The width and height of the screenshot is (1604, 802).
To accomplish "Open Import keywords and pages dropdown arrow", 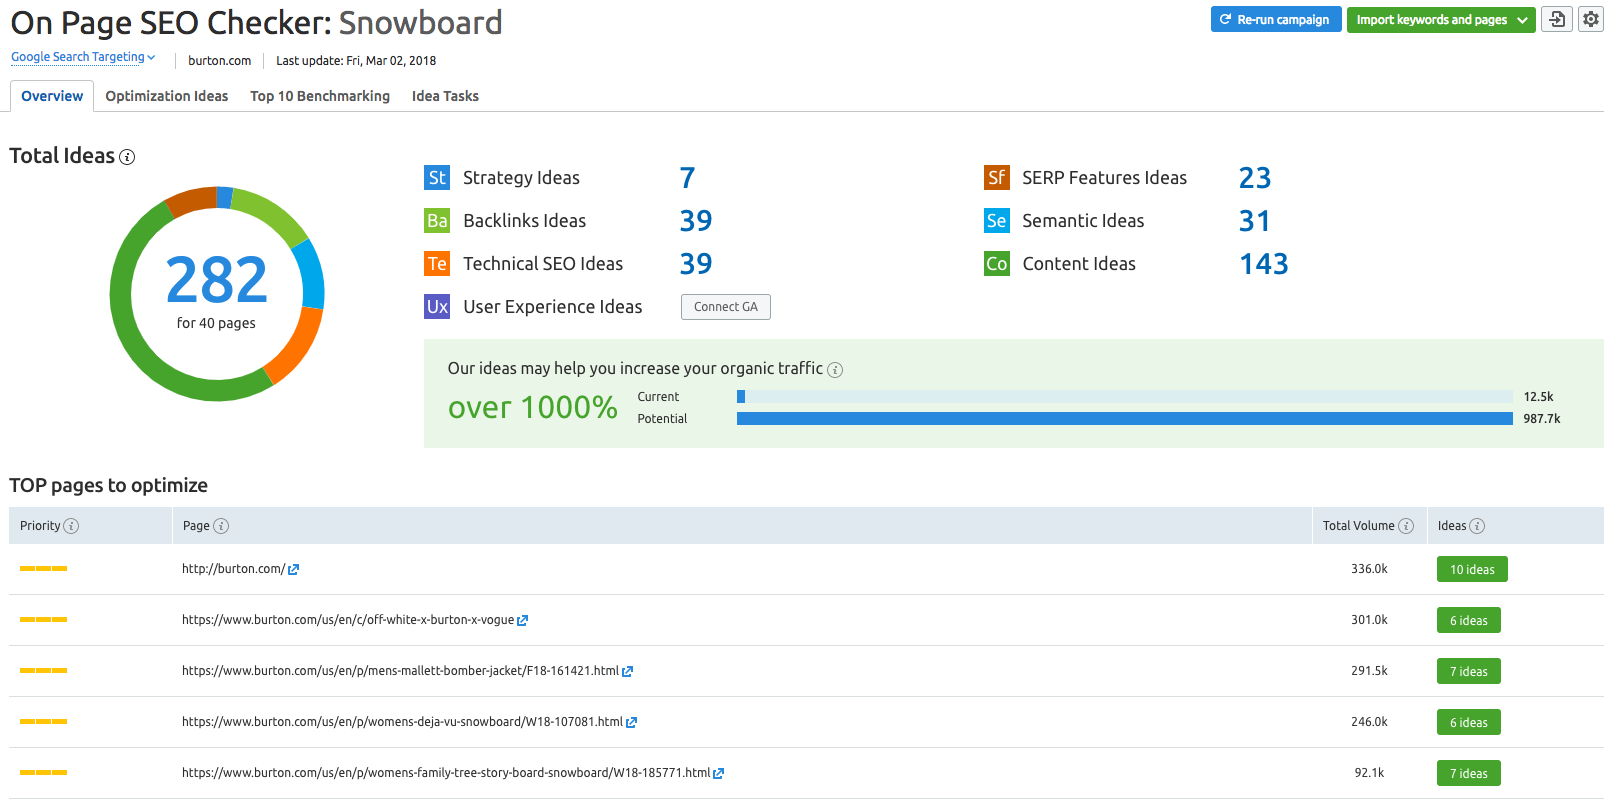I will pyautogui.click(x=1522, y=20).
